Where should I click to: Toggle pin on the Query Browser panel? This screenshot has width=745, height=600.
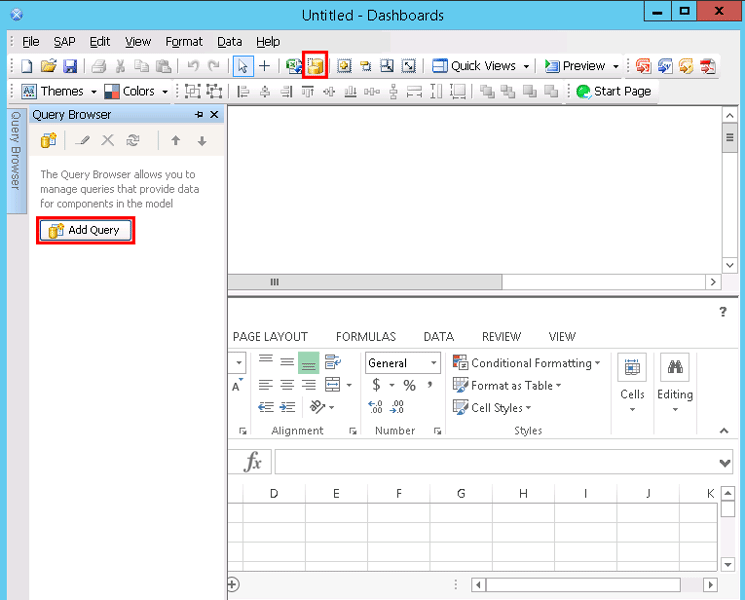click(x=199, y=115)
